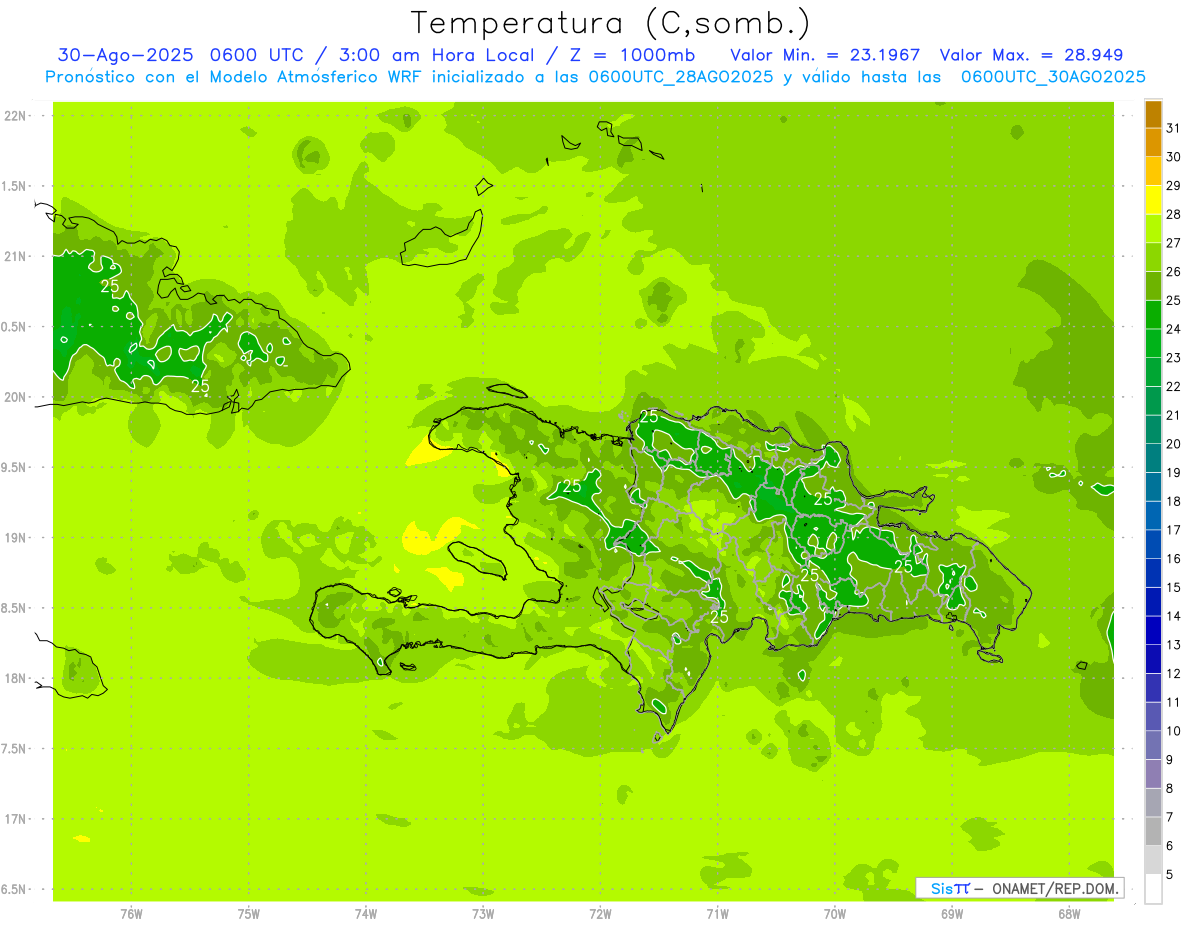The height and width of the screenshot is (927, 1200).
Task: Click the legend label 21
Action: tap(1173, 415)
